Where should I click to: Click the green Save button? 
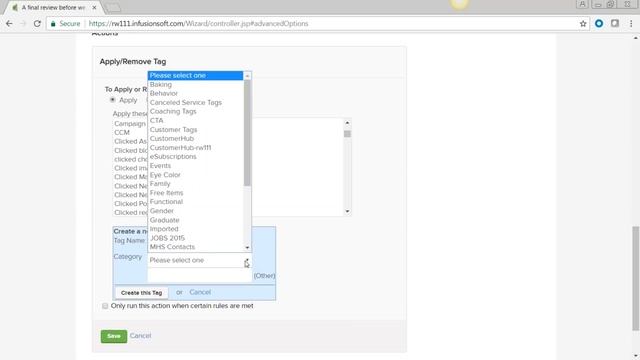(x=114, y=336)
